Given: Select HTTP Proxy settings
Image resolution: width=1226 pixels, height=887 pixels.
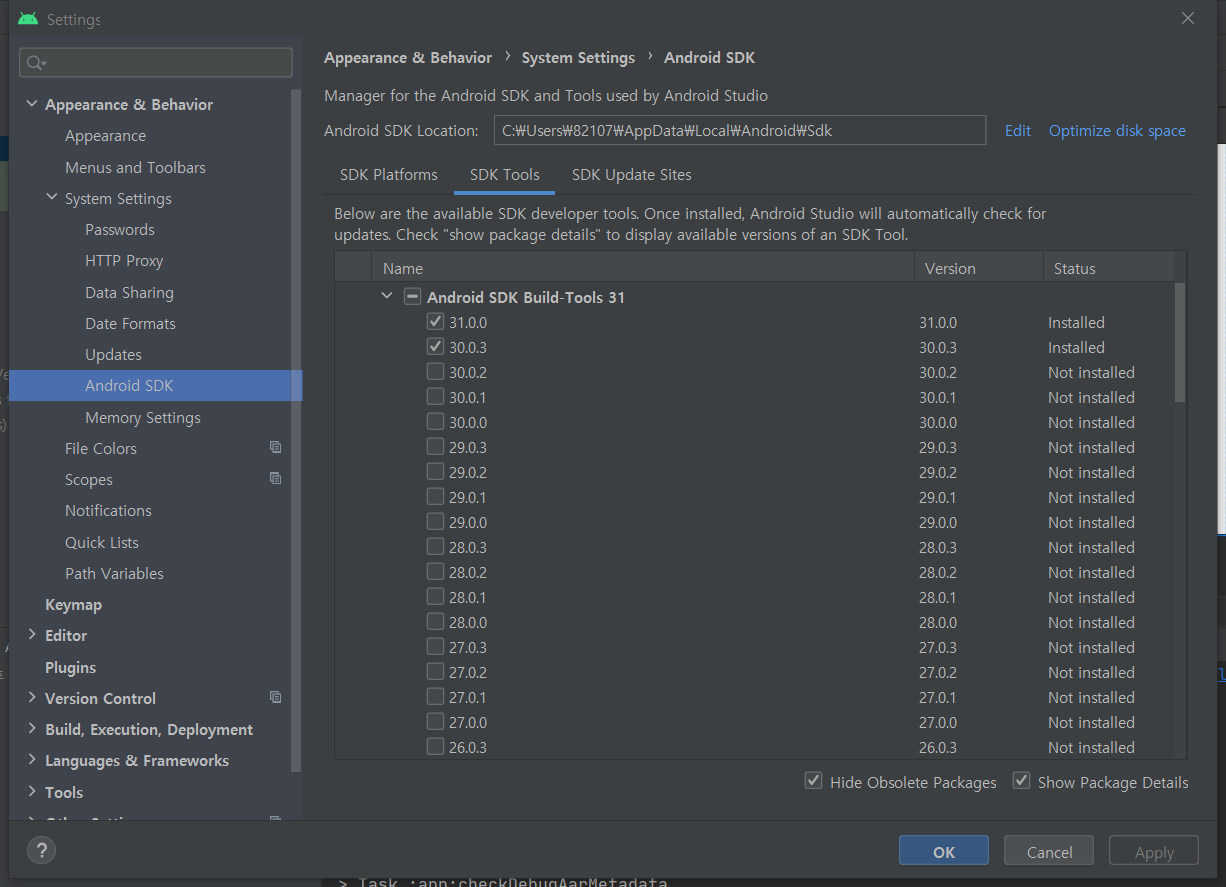Looking at the screenshot, I should [x=124, y=261].
